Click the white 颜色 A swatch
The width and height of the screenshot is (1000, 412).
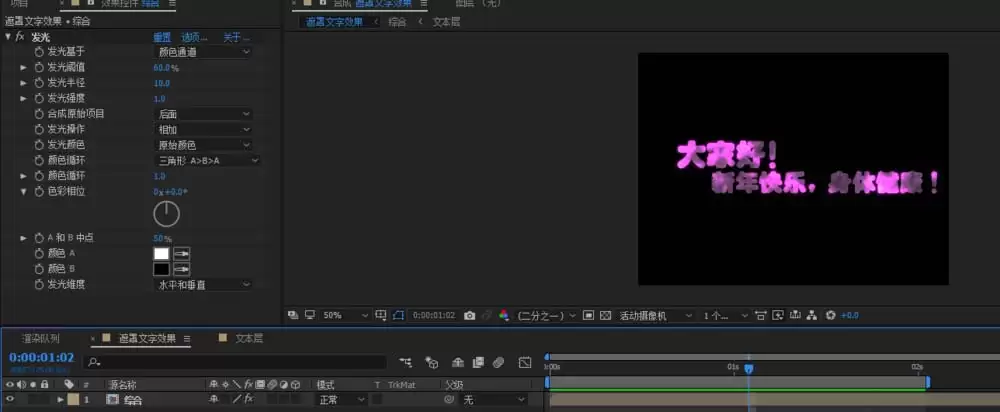tap(161, 253)
